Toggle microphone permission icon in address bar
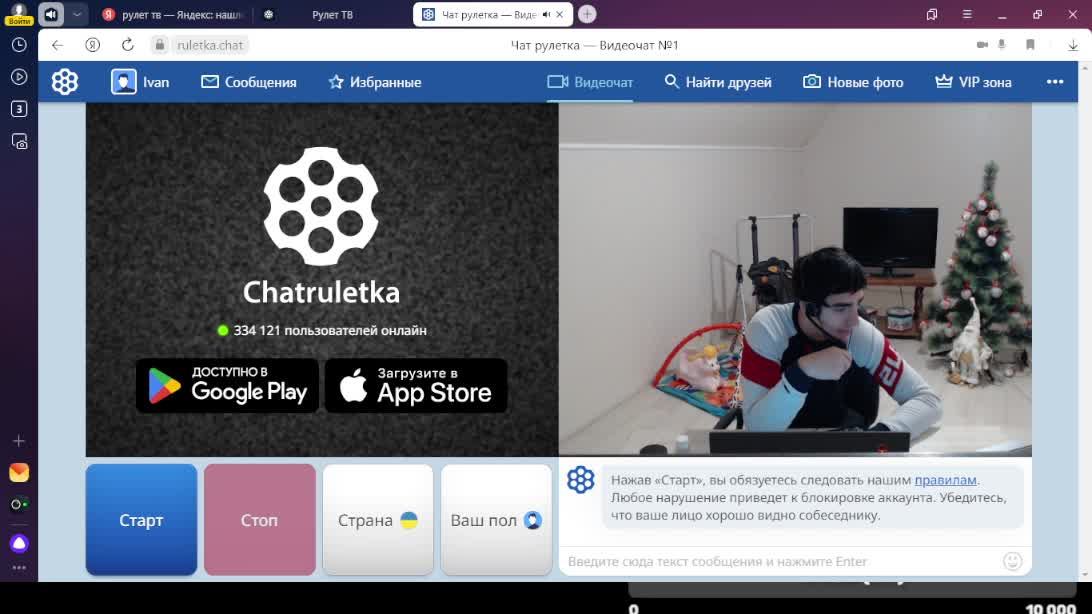The image size is (1092, 614). pos(1002,45)
